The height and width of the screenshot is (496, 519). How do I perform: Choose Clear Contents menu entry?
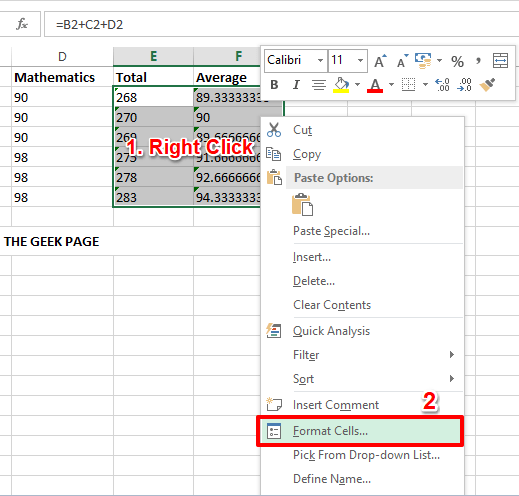(362, 305)
